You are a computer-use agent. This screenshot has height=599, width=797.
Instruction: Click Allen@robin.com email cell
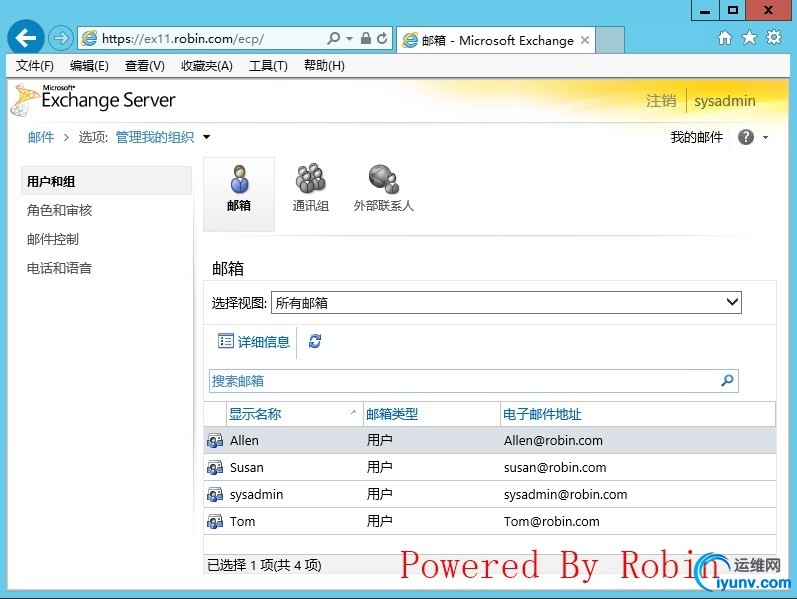pyautogui.click(x=553, y=440)
